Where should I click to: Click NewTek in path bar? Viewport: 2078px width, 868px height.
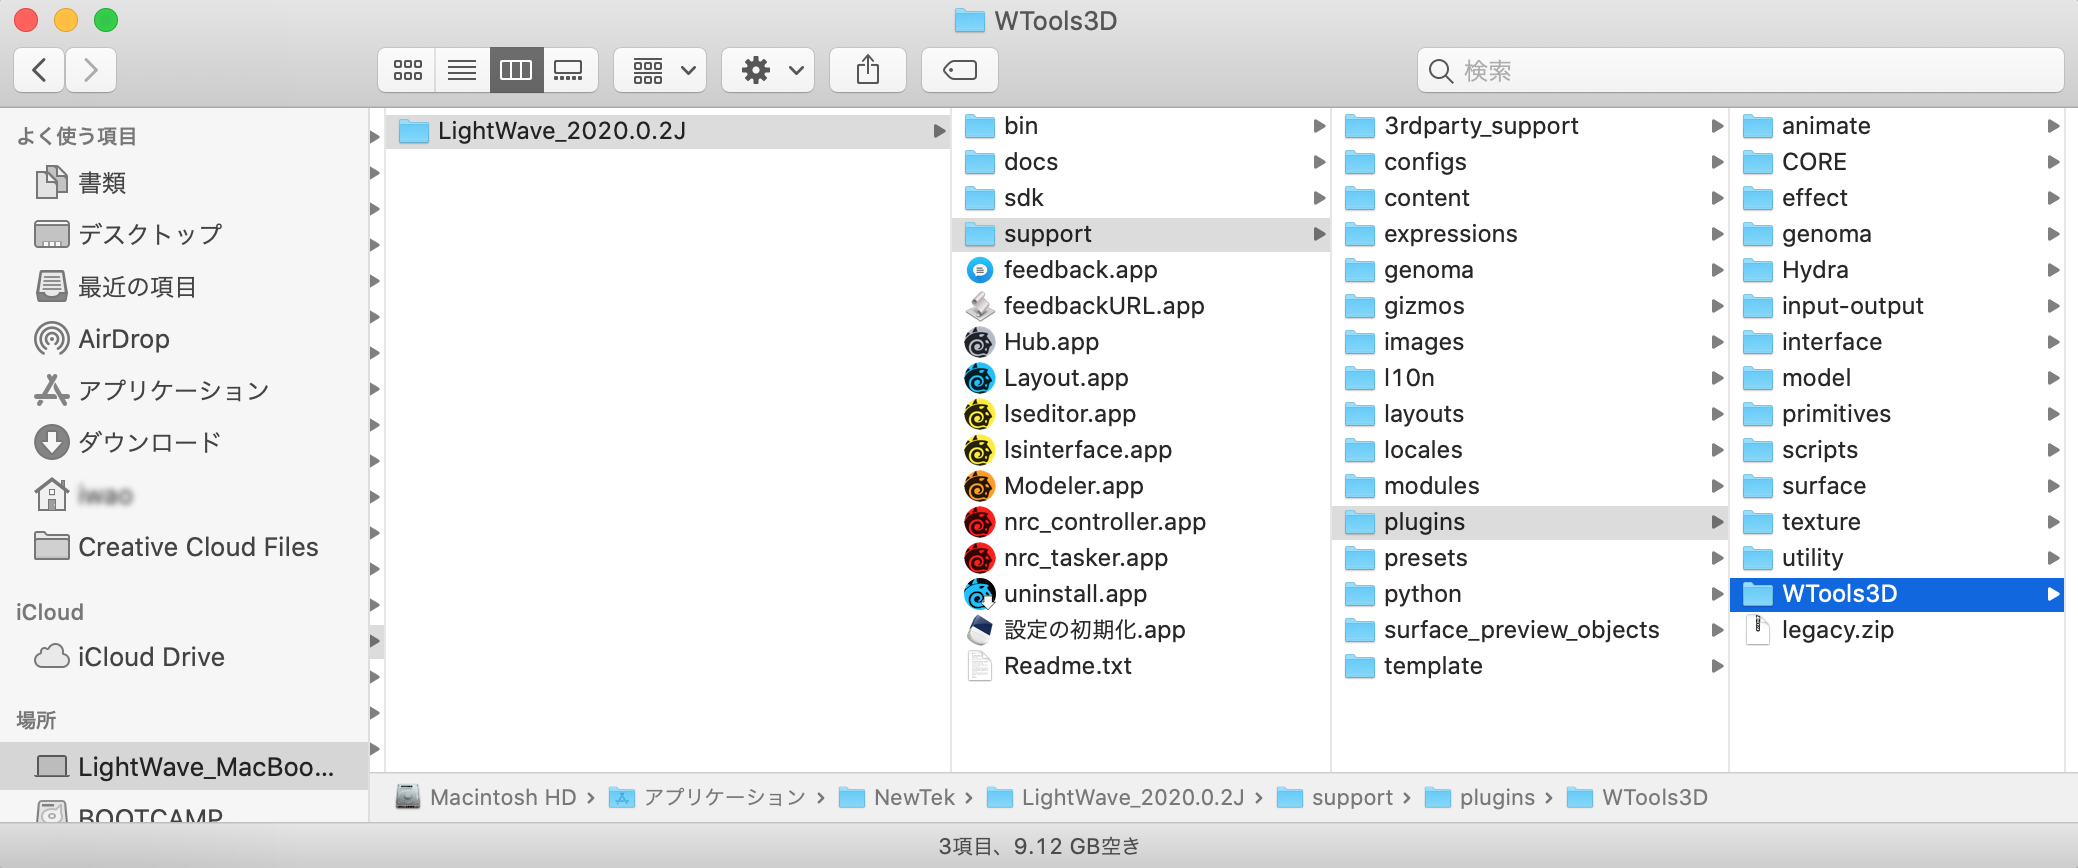point(897,797)
